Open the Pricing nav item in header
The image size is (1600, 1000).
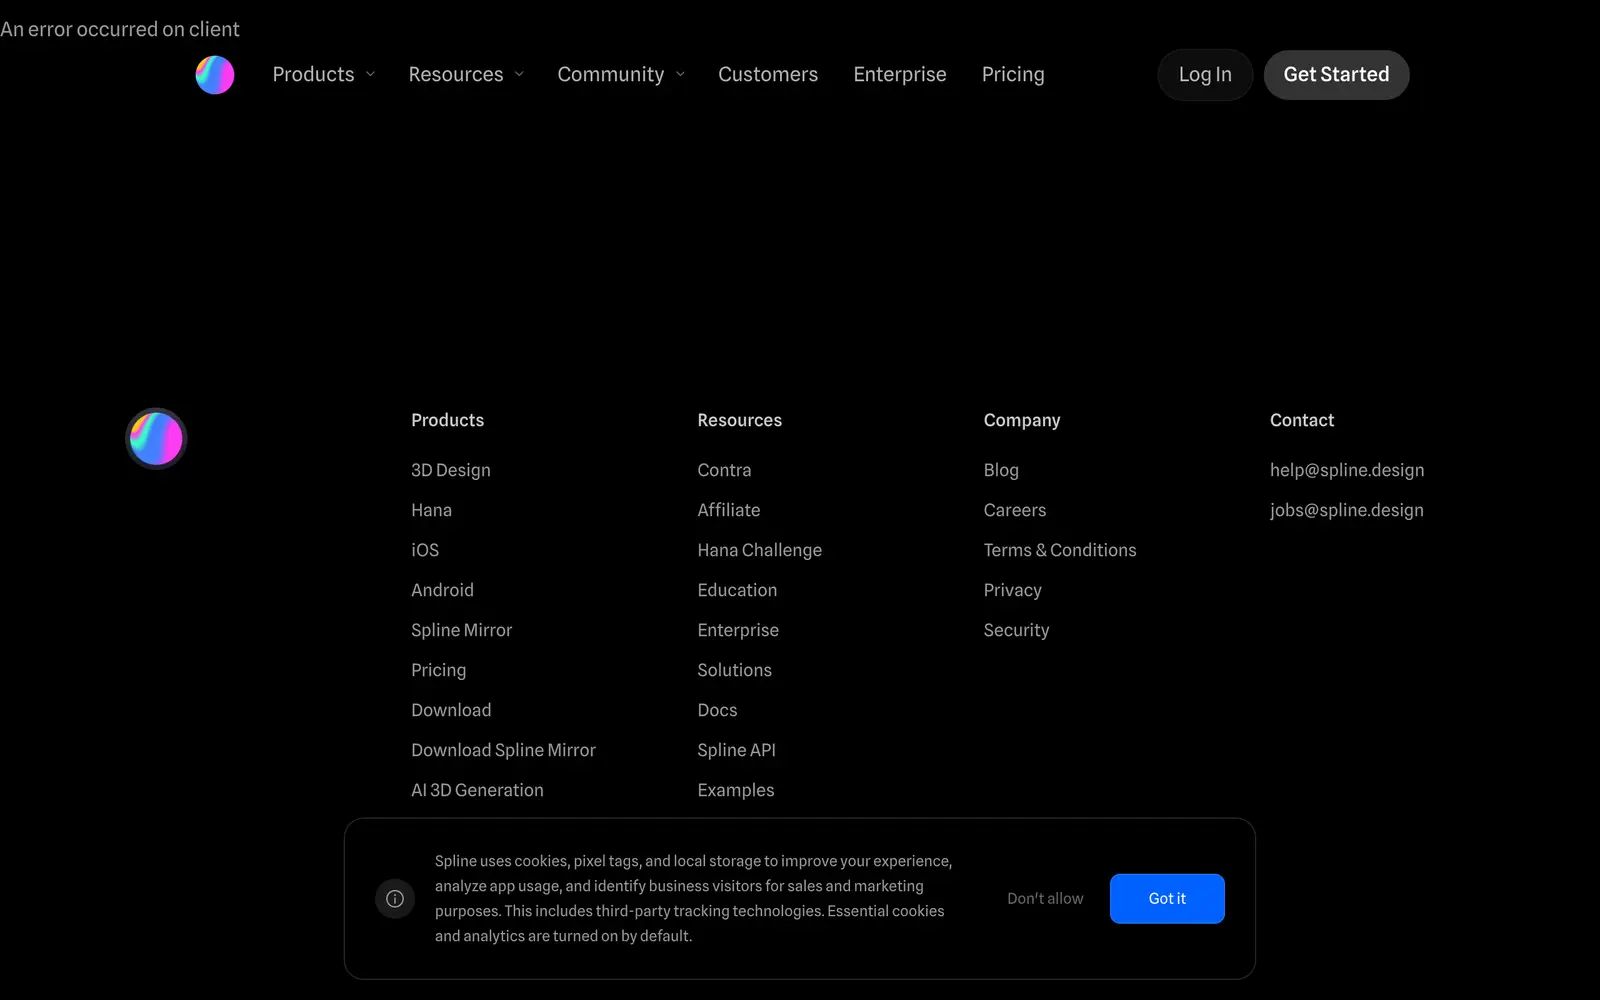point(1013,75)
